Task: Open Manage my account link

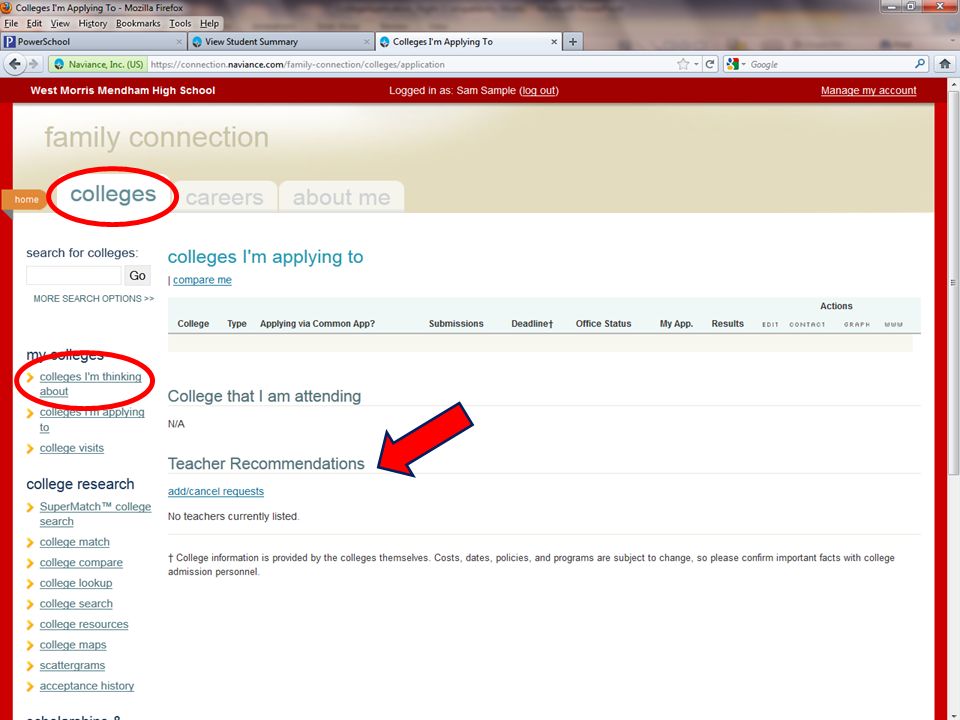Action: click(x=868, y=91)
